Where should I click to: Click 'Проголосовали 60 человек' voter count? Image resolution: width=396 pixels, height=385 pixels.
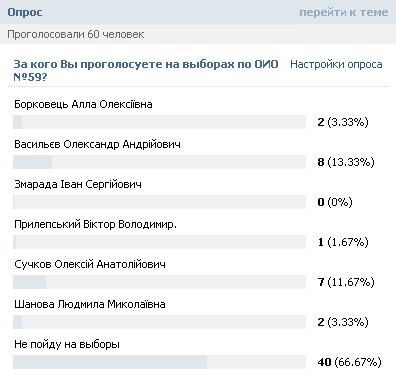point(76,34)
